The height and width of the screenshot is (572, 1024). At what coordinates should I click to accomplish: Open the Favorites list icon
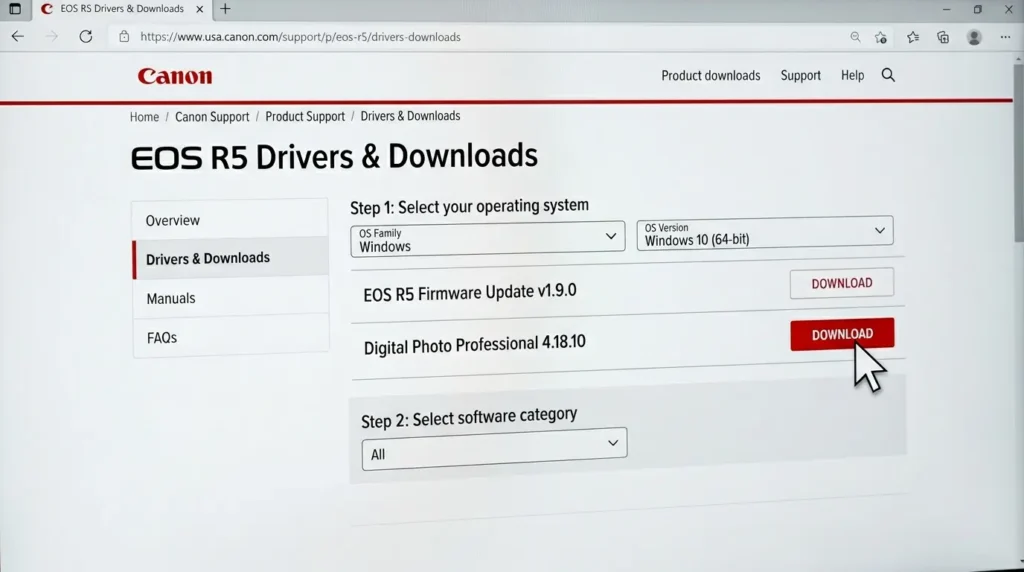pyautogui.click(x=913, y=37)
